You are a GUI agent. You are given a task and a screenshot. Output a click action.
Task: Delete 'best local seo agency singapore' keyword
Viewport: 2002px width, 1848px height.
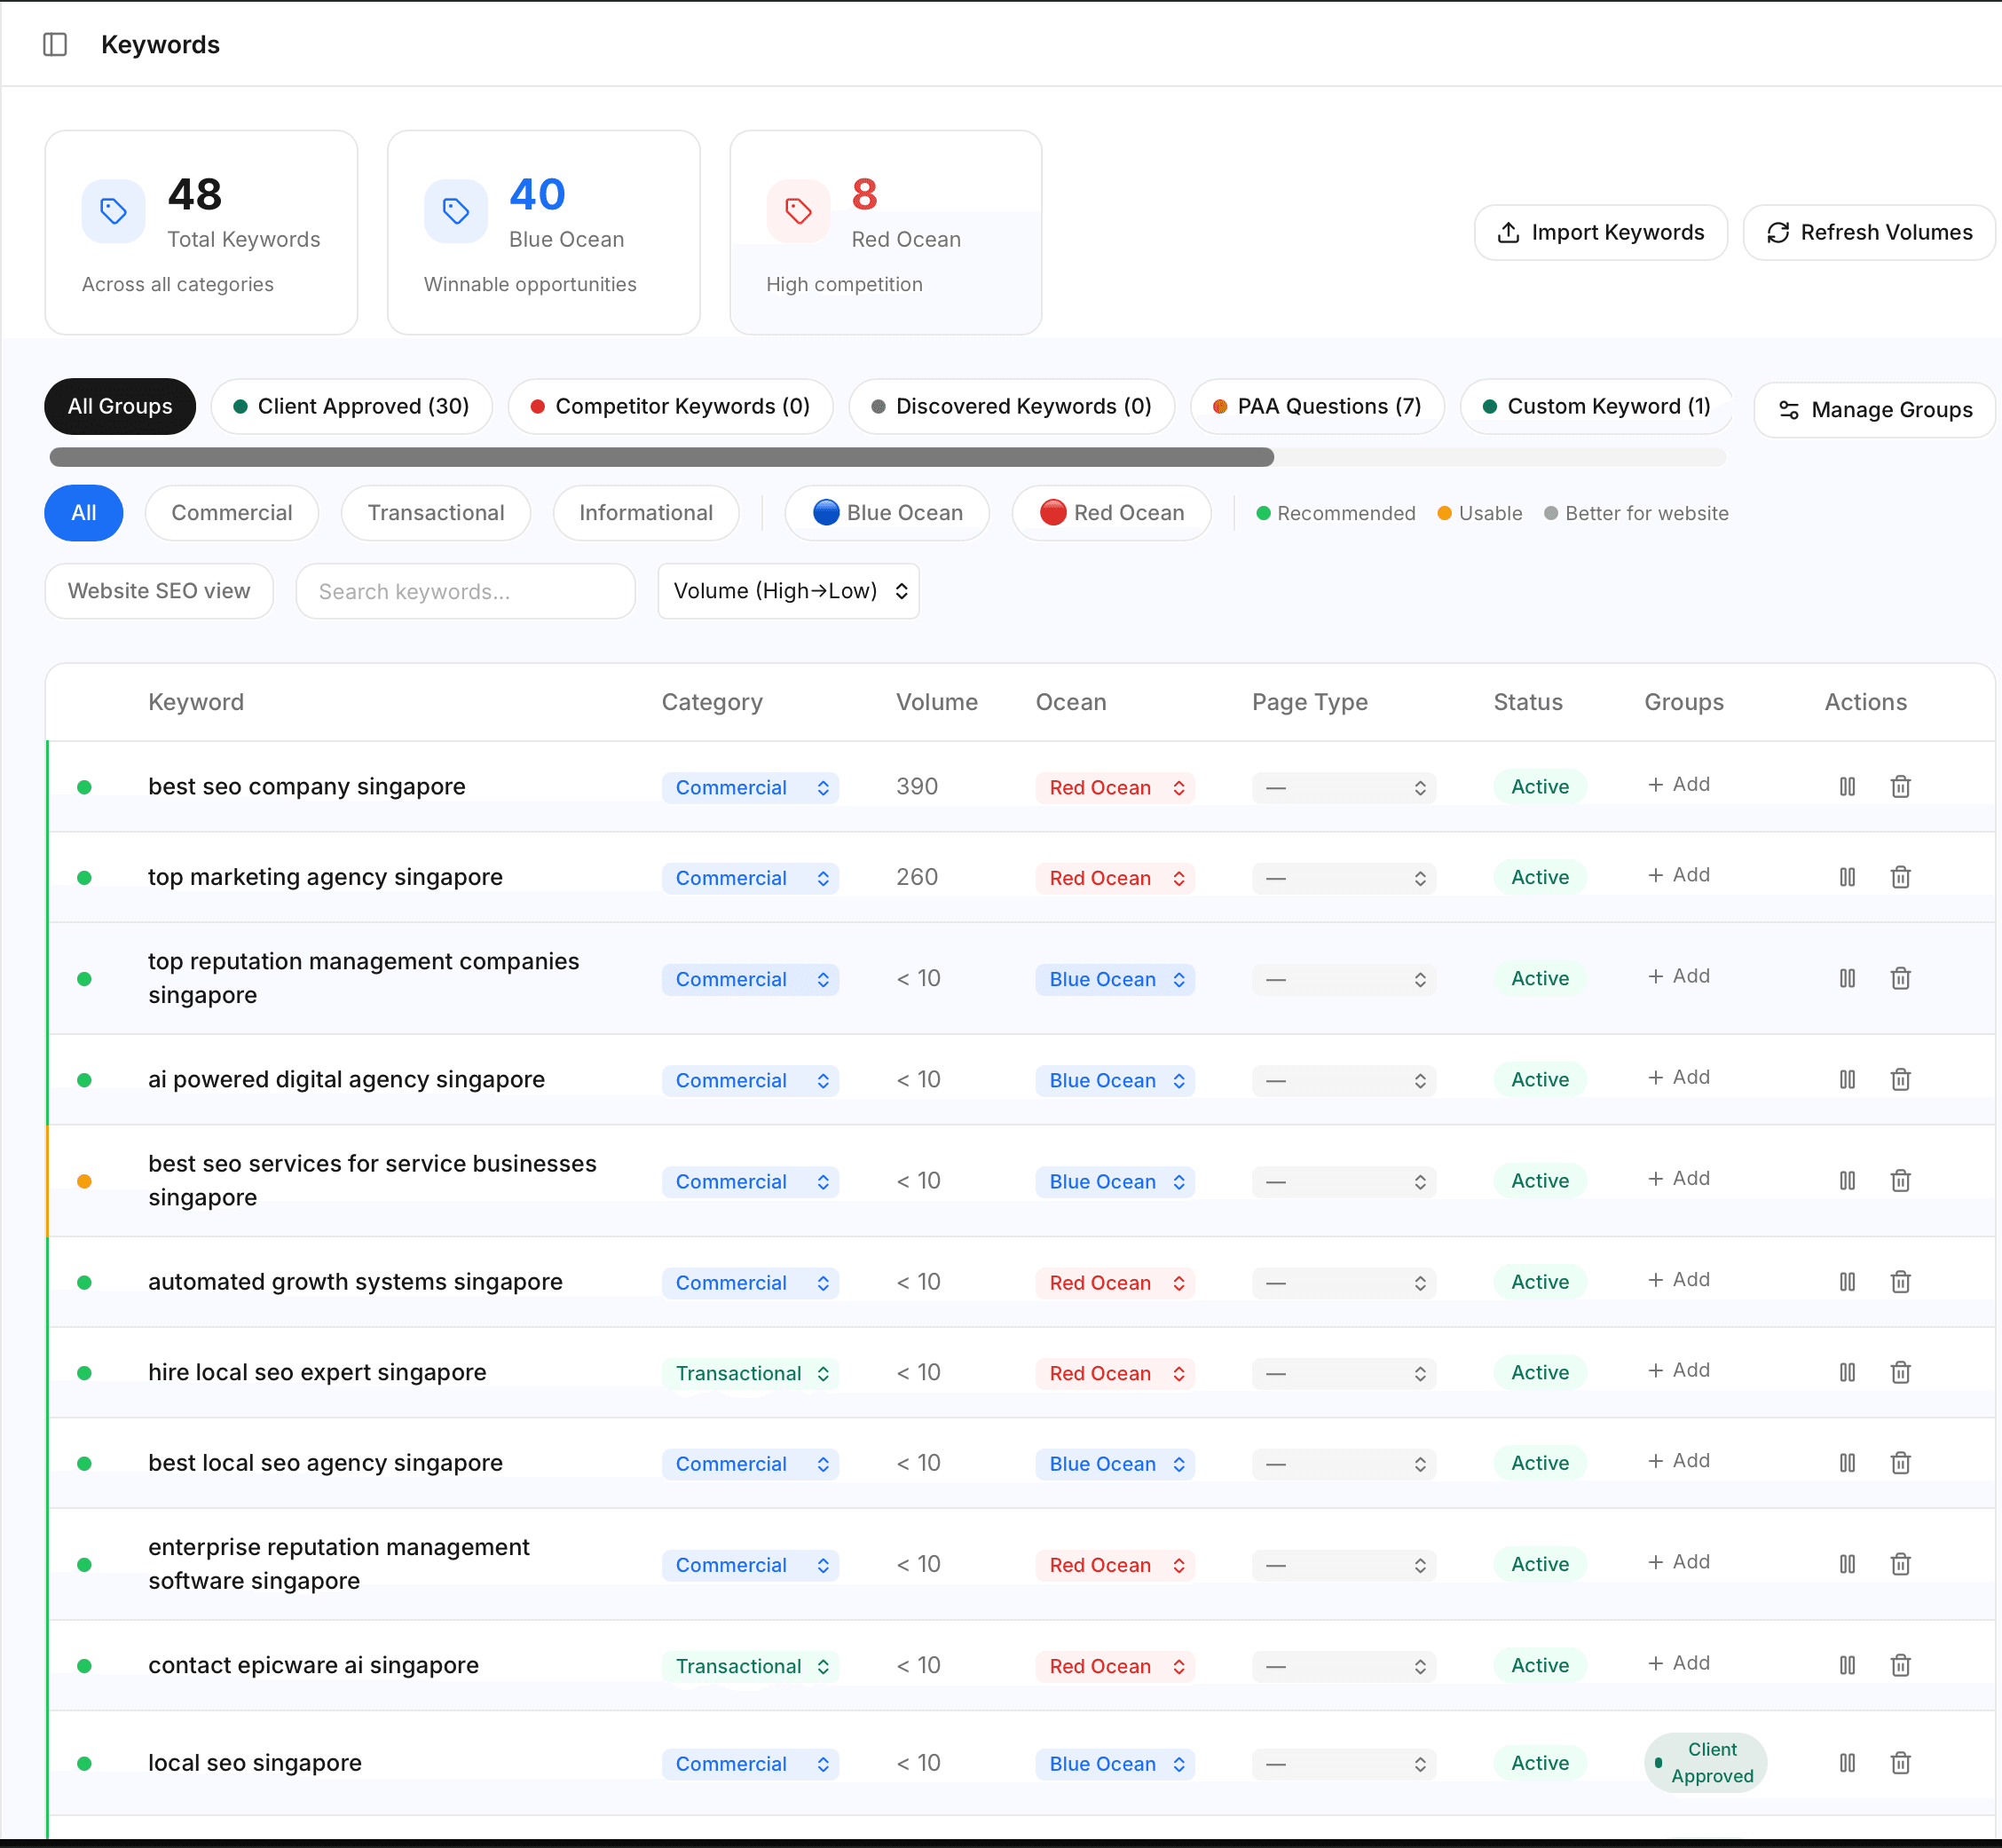1901,1463
